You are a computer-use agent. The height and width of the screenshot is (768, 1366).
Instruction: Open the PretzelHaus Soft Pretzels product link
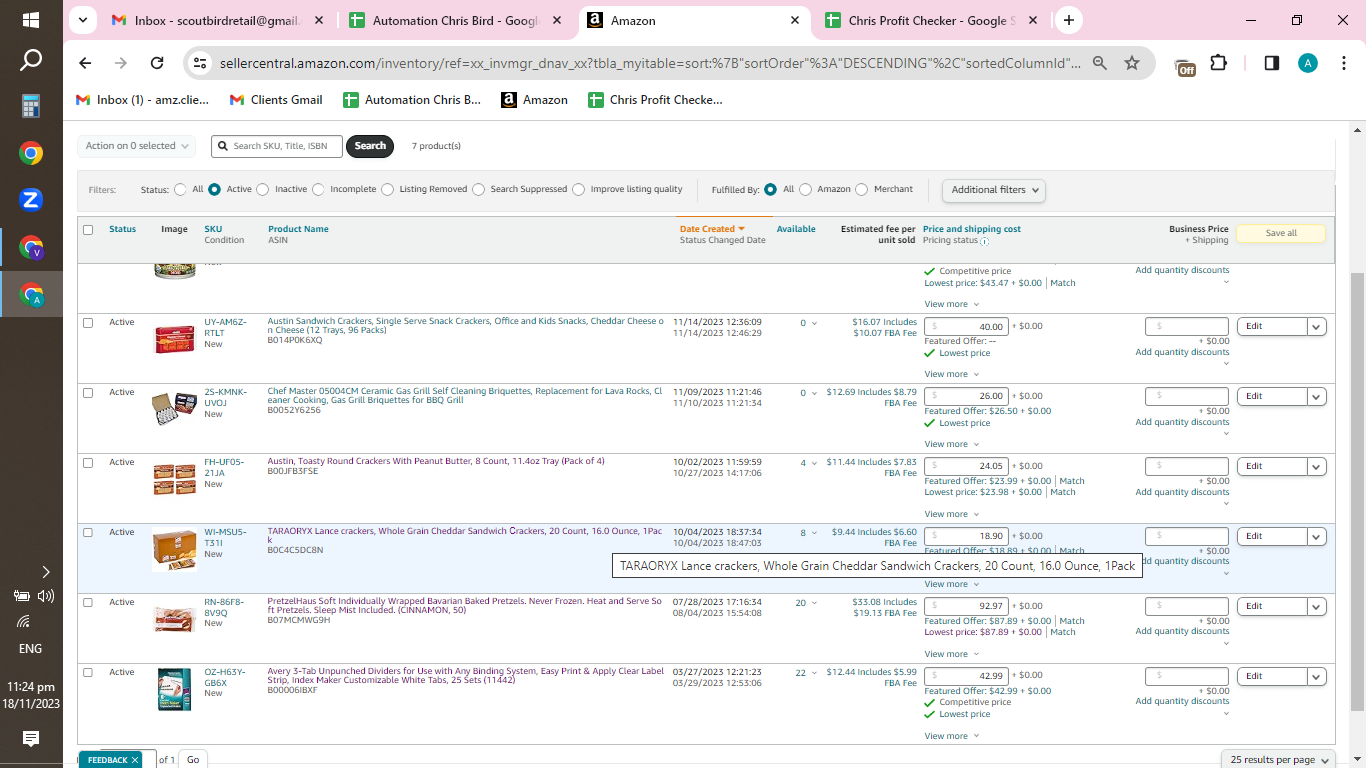pyautogui.click(x=464, y=607)
